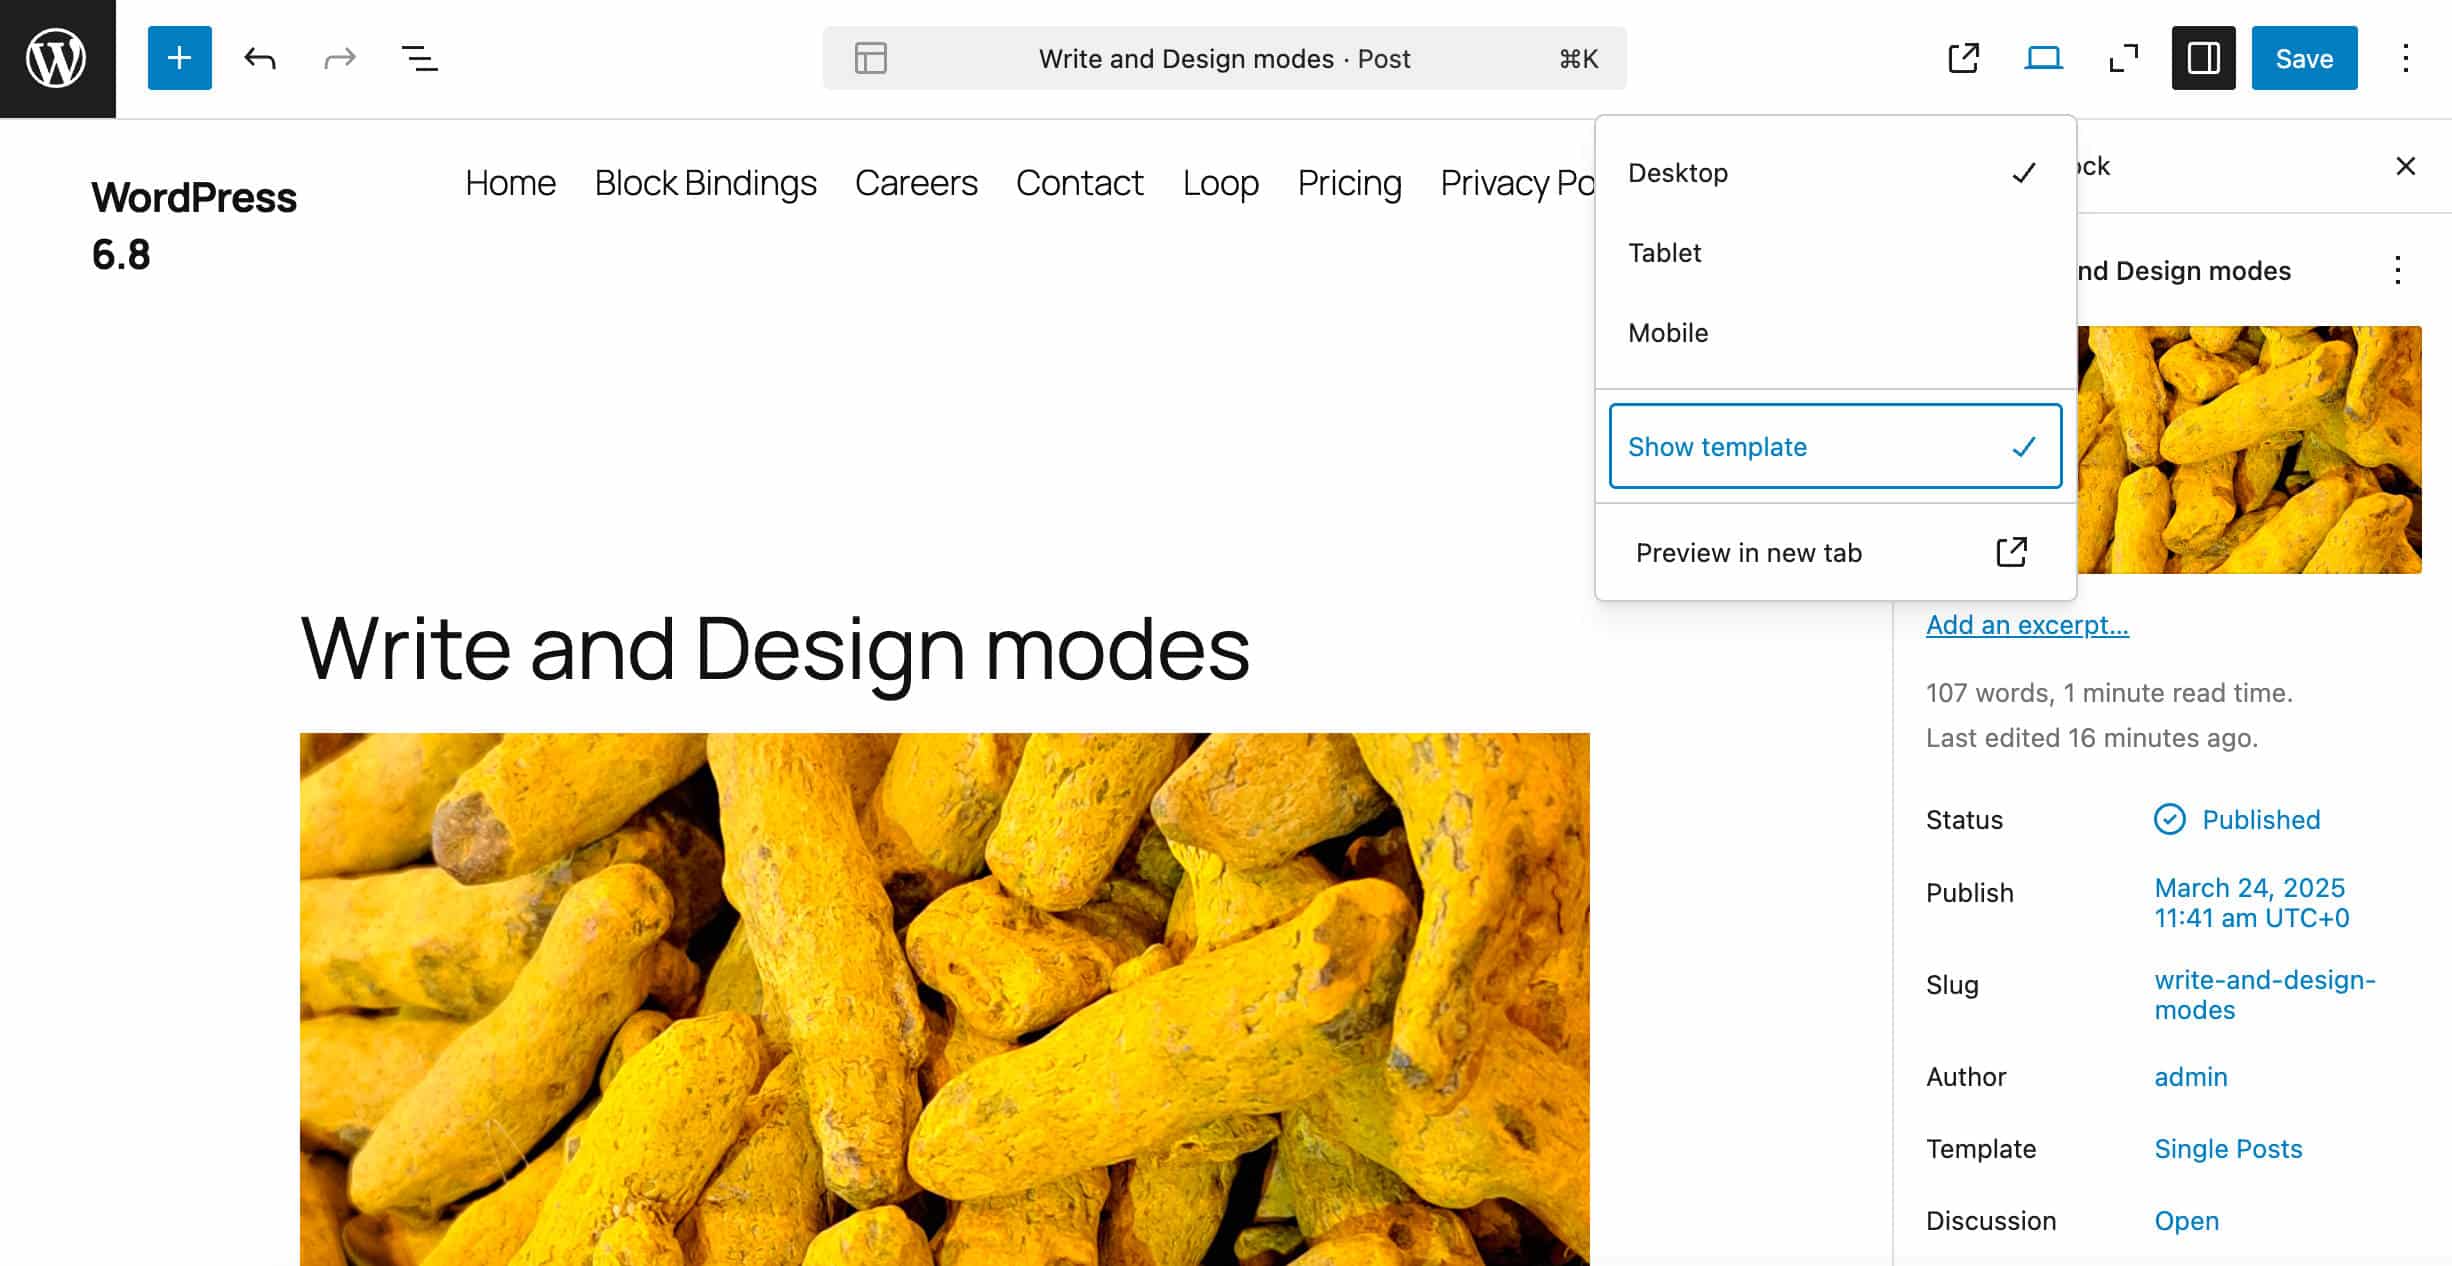This screenshot has width=2452, height=1266.
Task: View the post in a new tab
Action: coord(1962,58)
